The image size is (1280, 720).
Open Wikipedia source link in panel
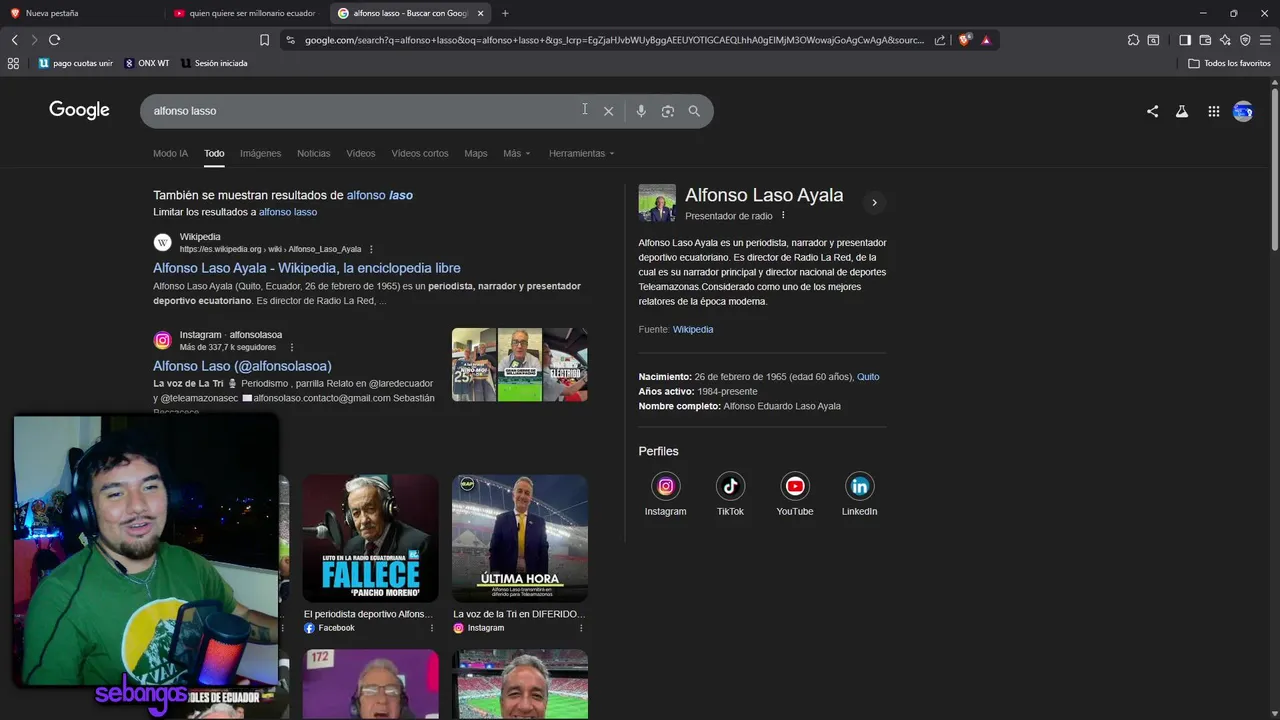click(693, 329)
